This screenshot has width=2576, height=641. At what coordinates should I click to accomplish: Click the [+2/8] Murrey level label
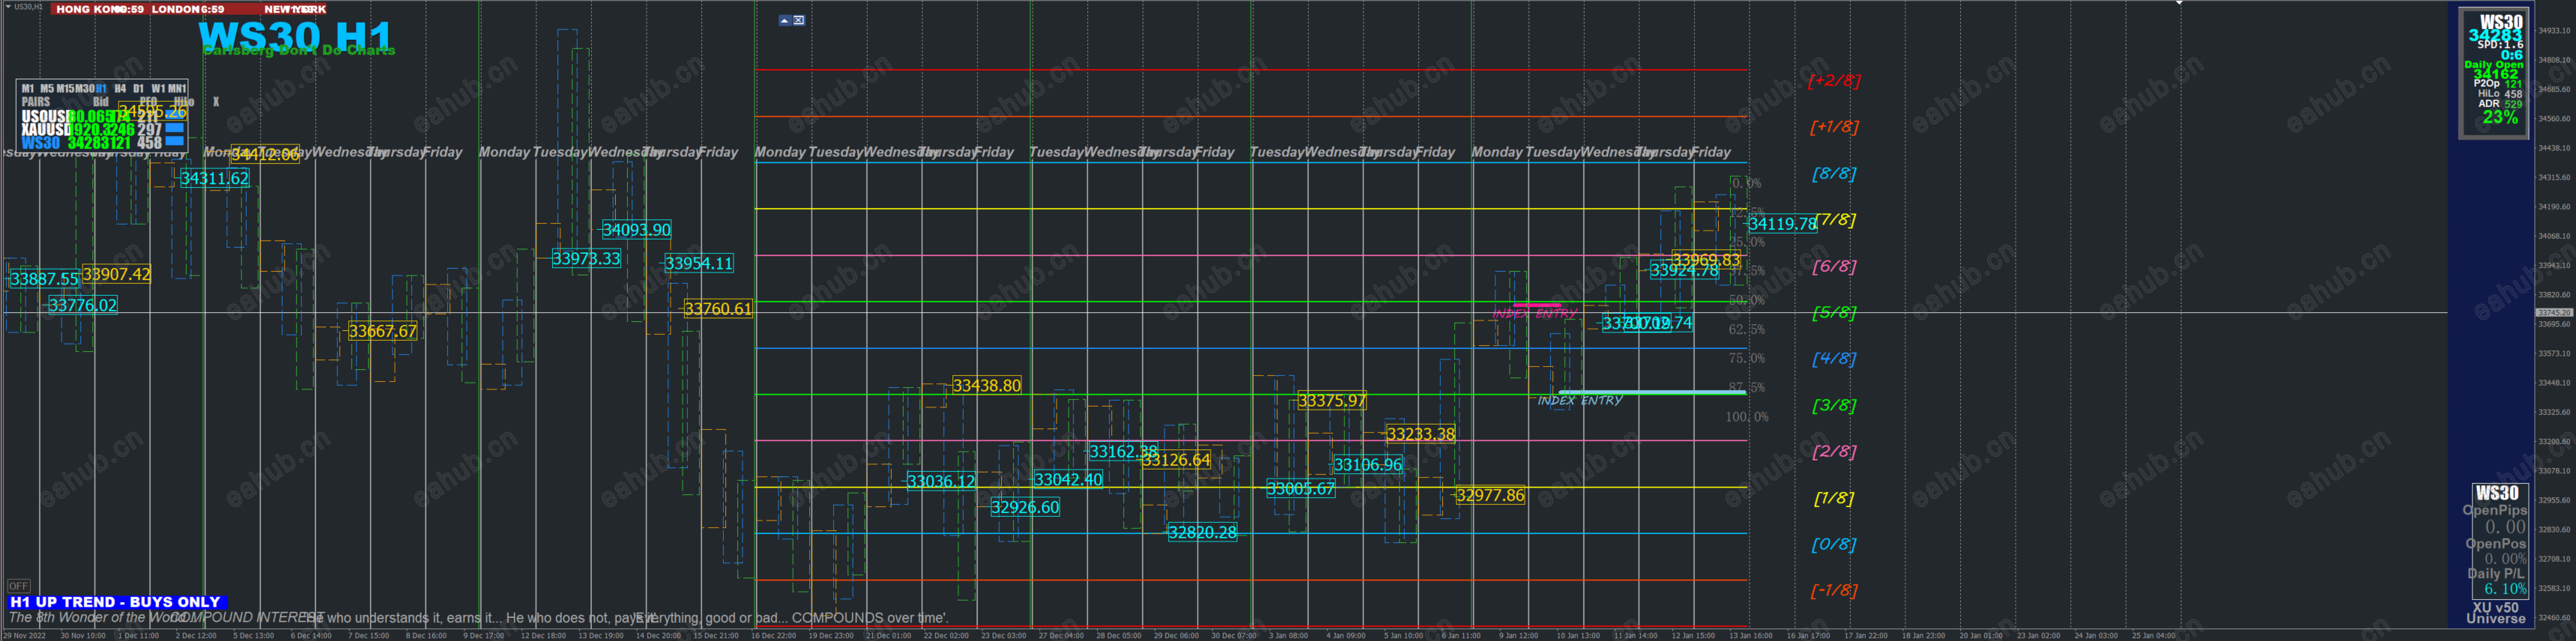[x=1834, y=80]
